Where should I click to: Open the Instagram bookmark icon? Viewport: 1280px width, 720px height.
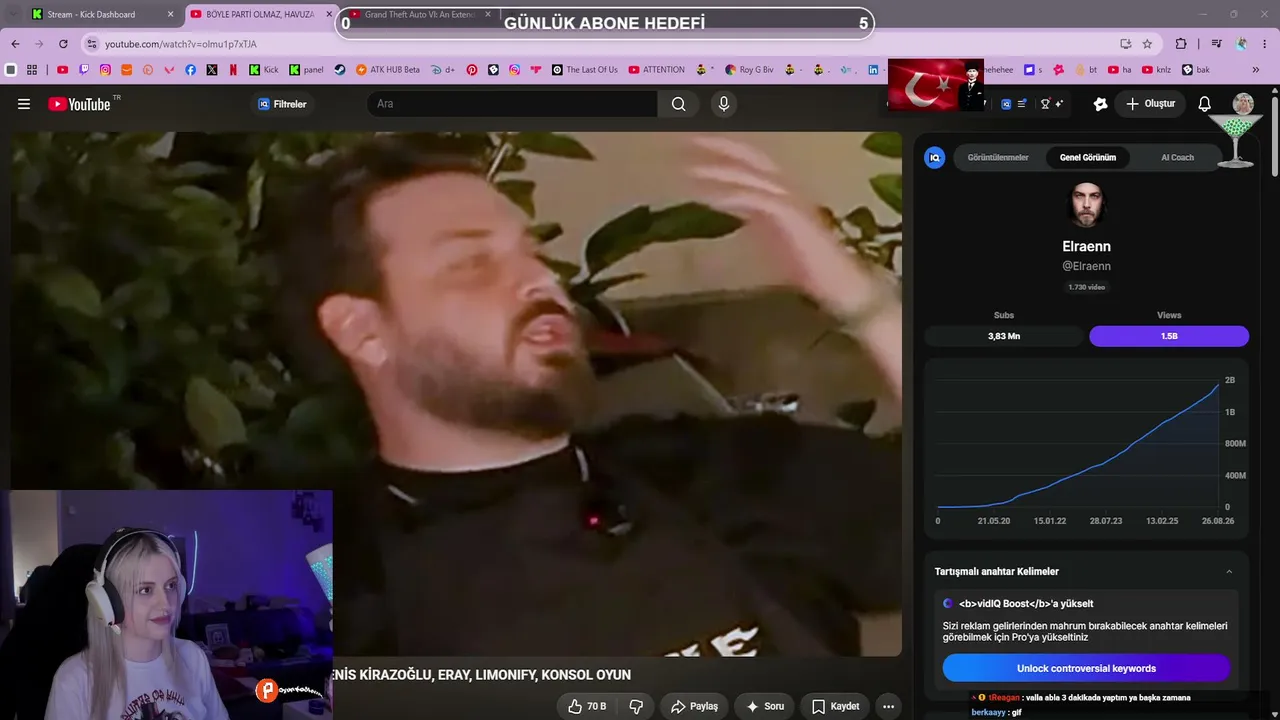point(105,70)
